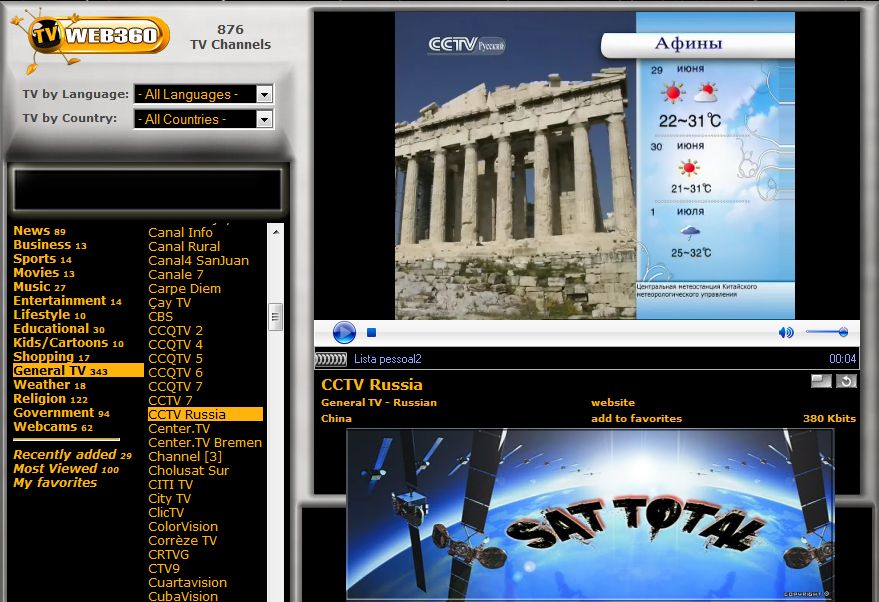
Task: Open My favorites list
Action: click(55, 483)
